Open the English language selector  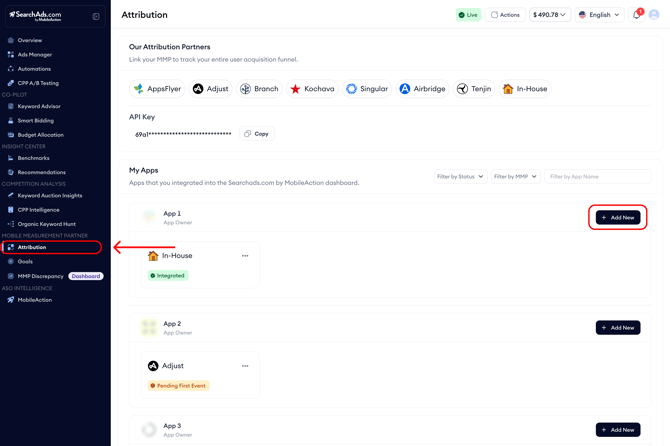[x=599, y=15]
